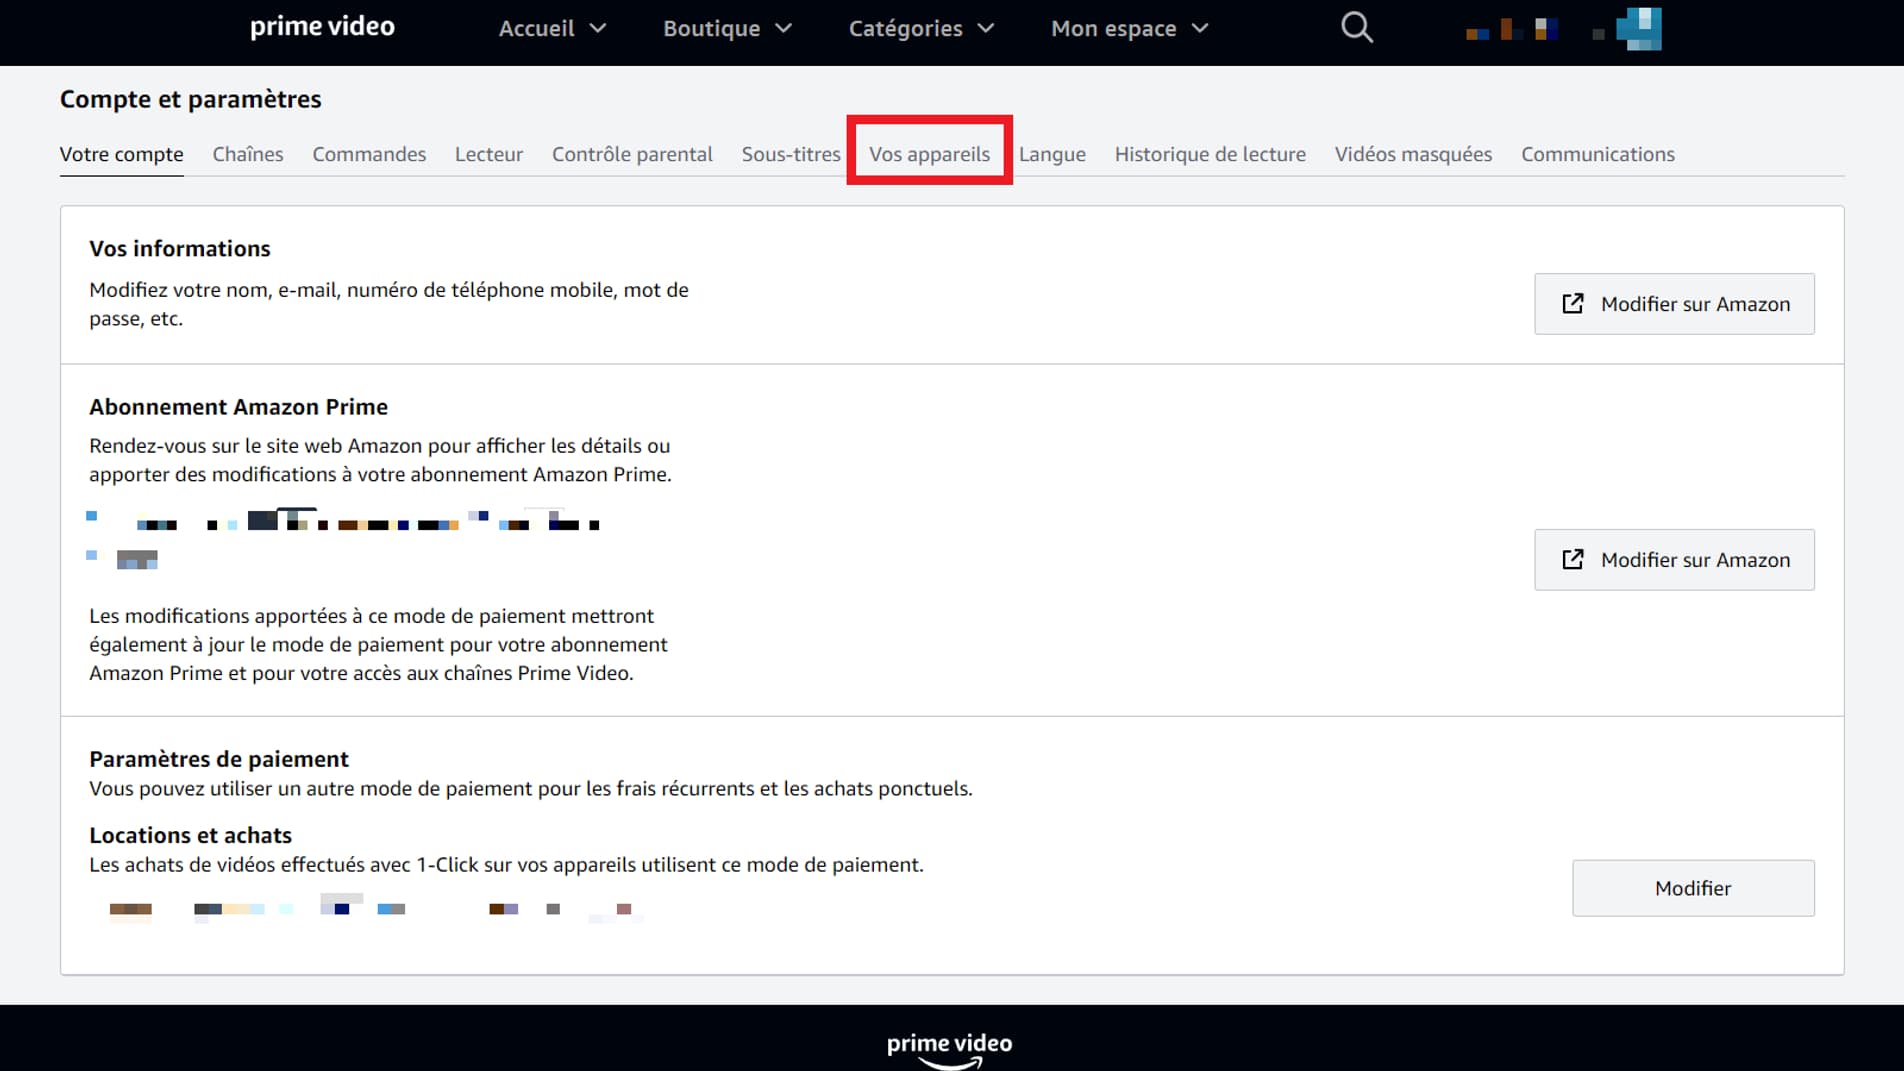The width and height of the screenshot is (1904, 1071).
Task: Switch to the Sous-titres tab
Action: coord(791,154)
